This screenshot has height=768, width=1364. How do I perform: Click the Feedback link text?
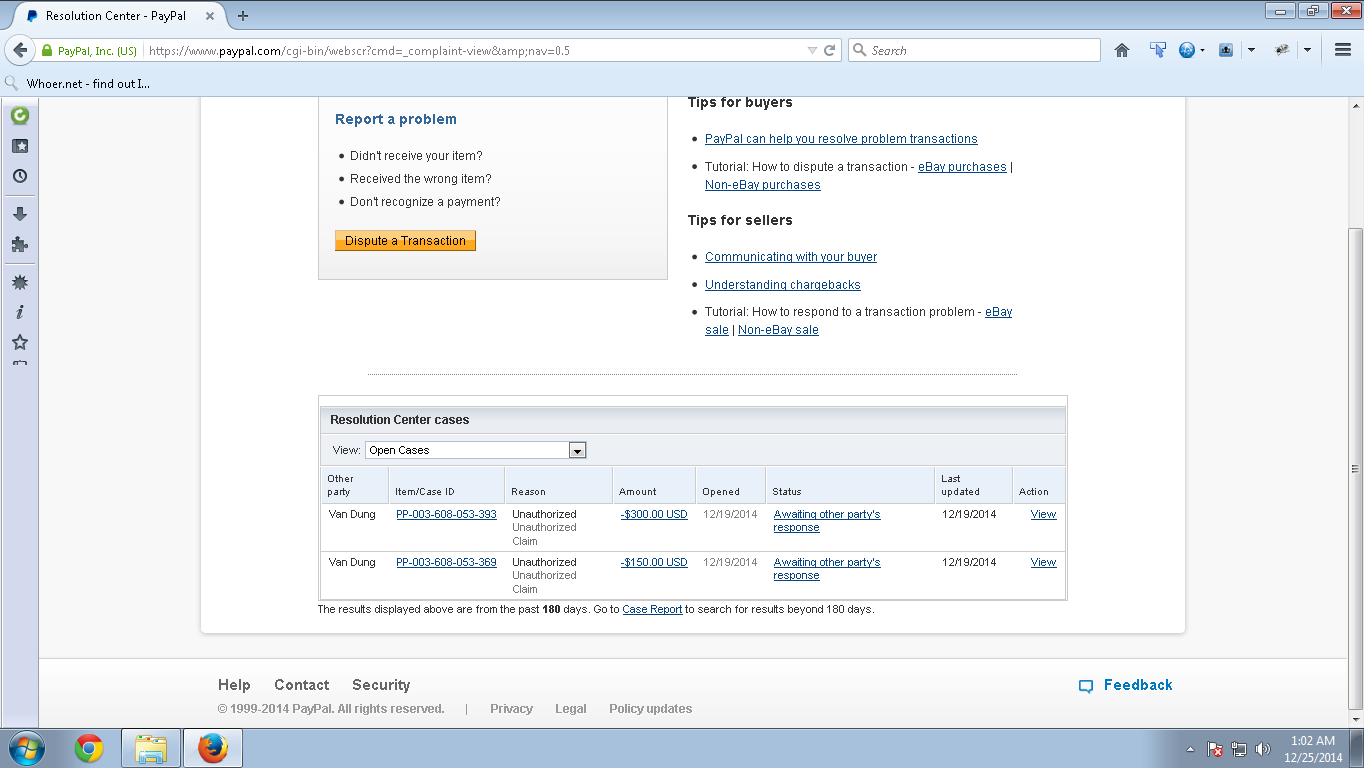pos(1138,685)
